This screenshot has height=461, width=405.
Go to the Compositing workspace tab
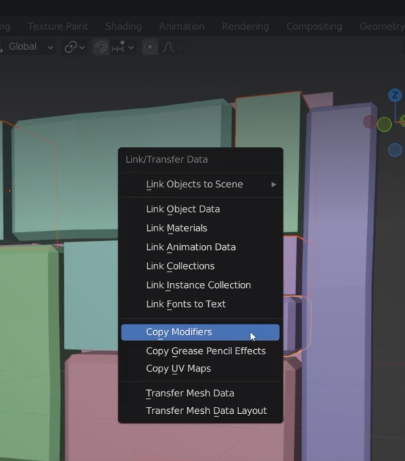314,26
